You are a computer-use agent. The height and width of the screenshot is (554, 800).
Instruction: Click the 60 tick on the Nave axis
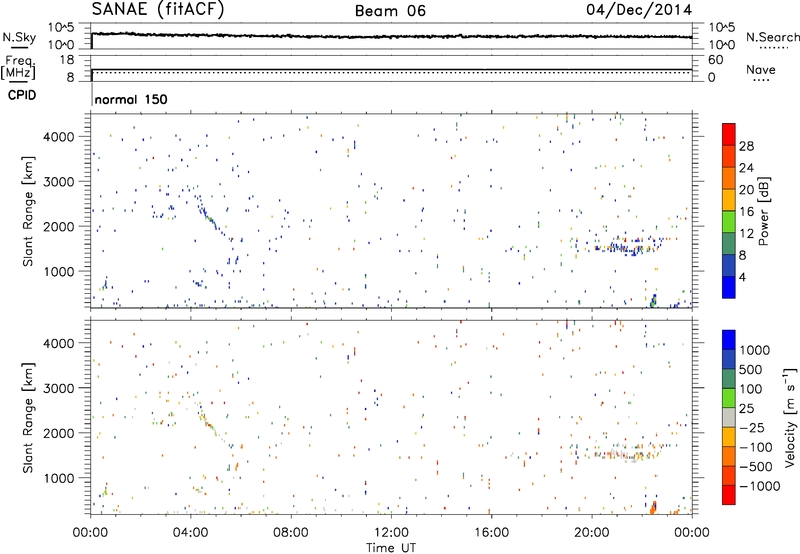point(715,60)
